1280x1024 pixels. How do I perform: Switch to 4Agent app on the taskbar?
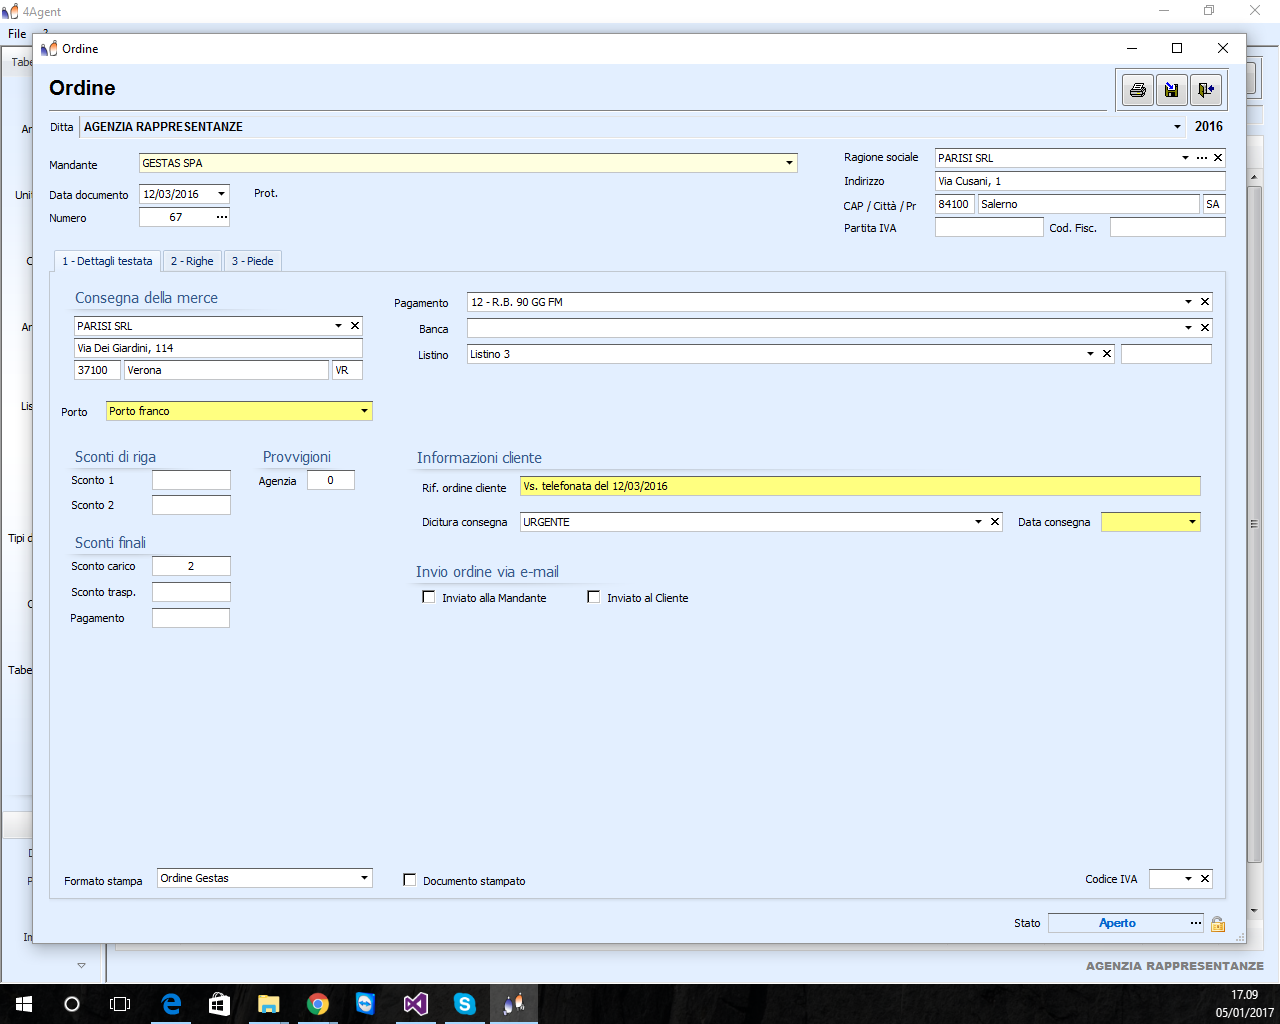pyautogui.click(x=514, y=1004)
